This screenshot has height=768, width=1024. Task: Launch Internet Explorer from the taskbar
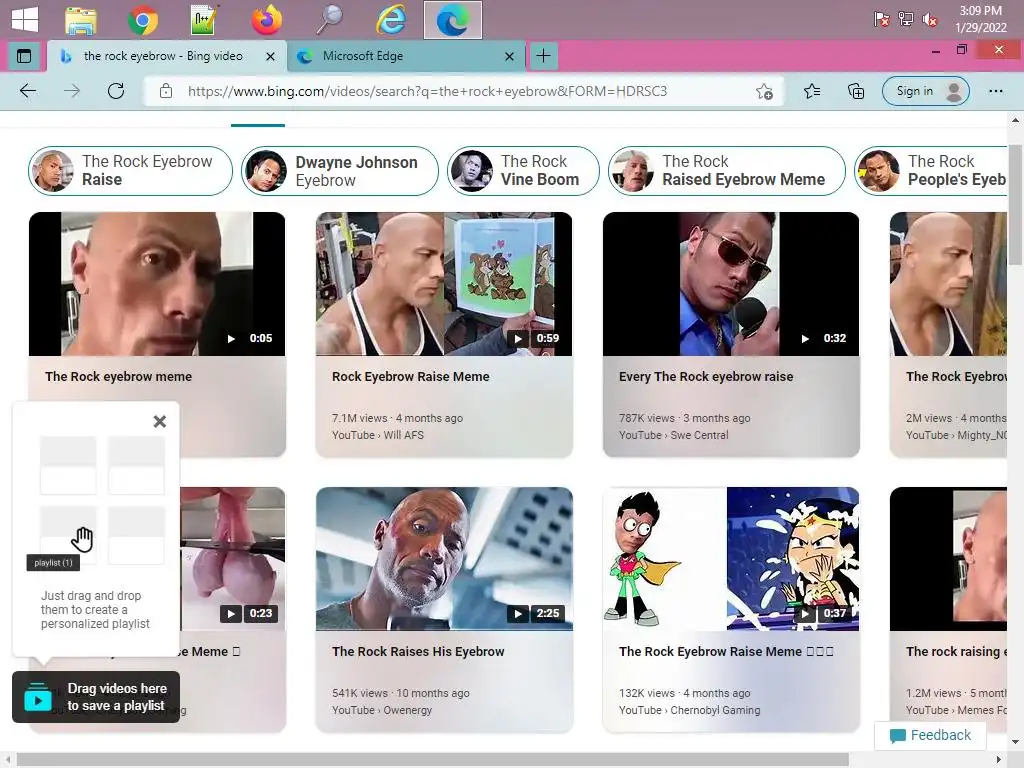[391, 20]
